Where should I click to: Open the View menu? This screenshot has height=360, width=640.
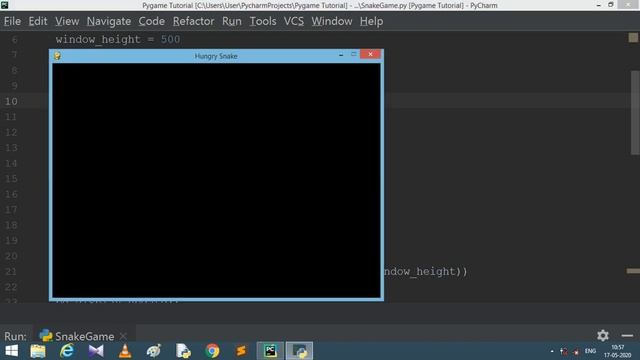pos(67,21)
